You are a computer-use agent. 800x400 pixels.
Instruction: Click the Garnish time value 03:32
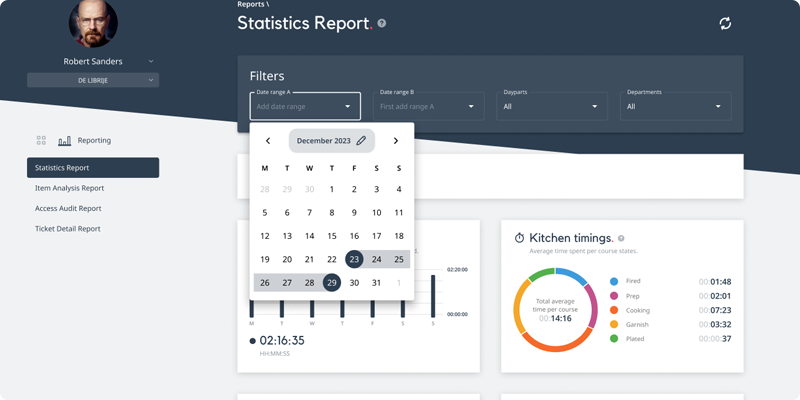pyautogui.click(x=715, y=324)
